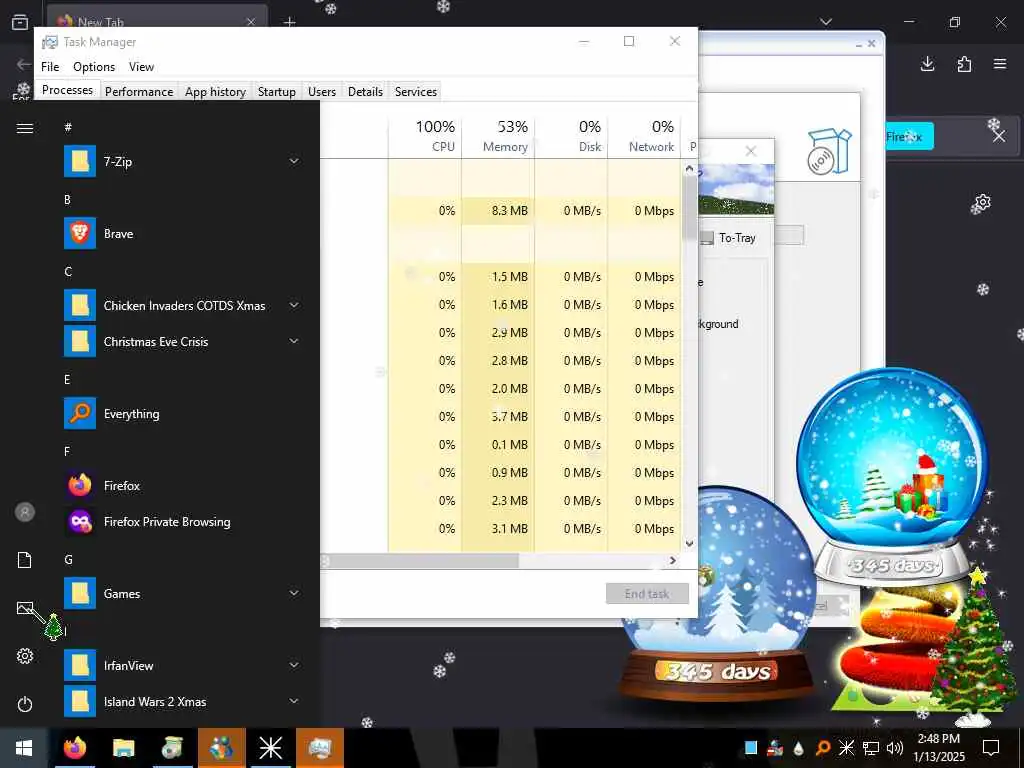Click the Games folder entry

[182, 594]
